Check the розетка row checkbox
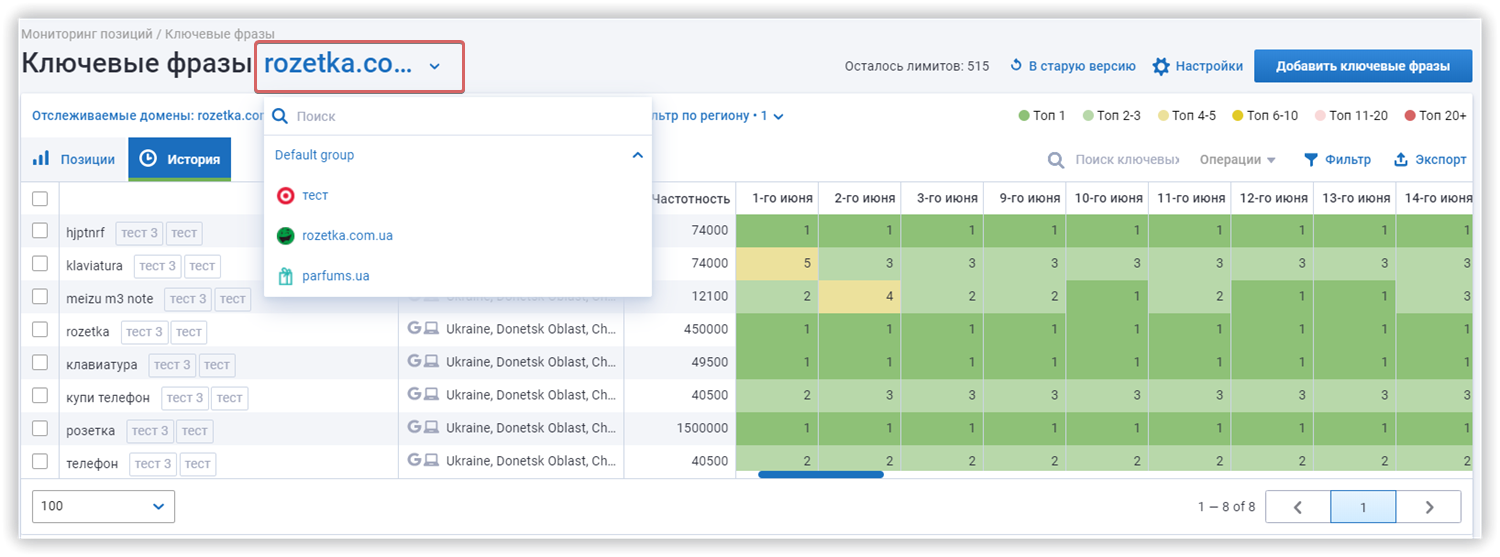 coord(40,429)
